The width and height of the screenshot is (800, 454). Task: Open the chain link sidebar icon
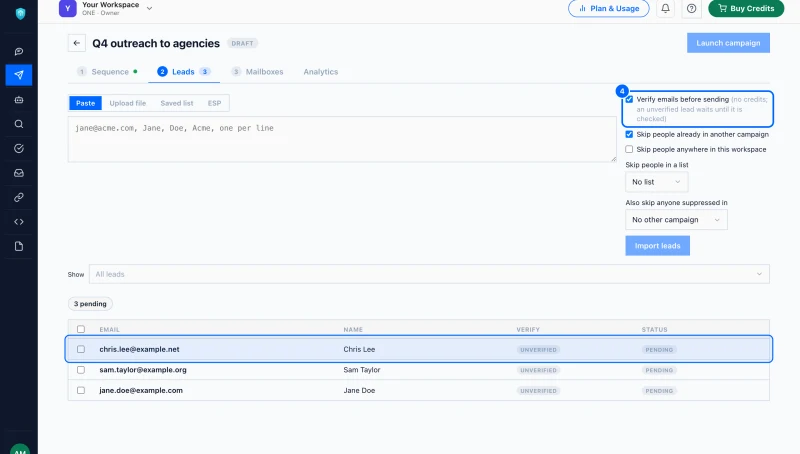coord(19,197)
